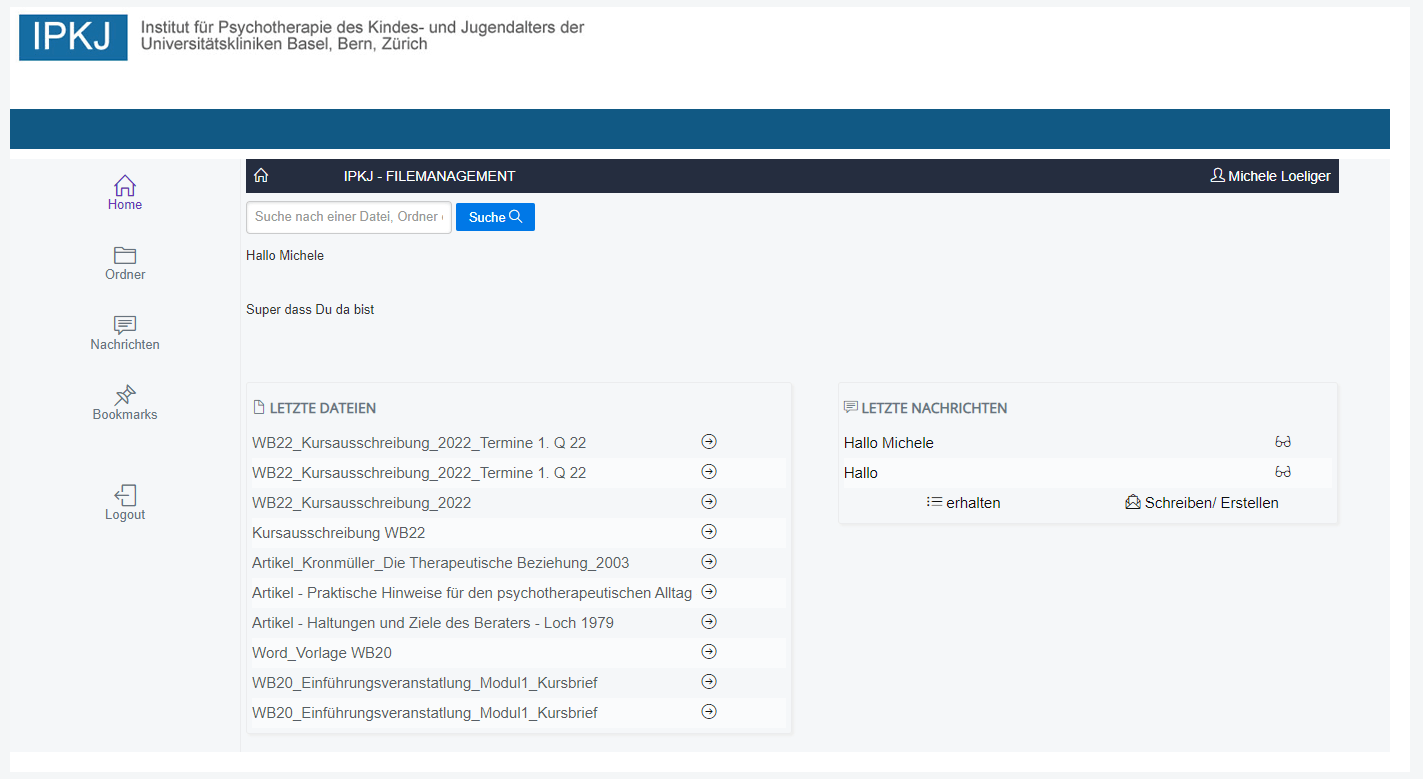
Task: Open the Ordner folder icon in sidebar
Action: 125,256
